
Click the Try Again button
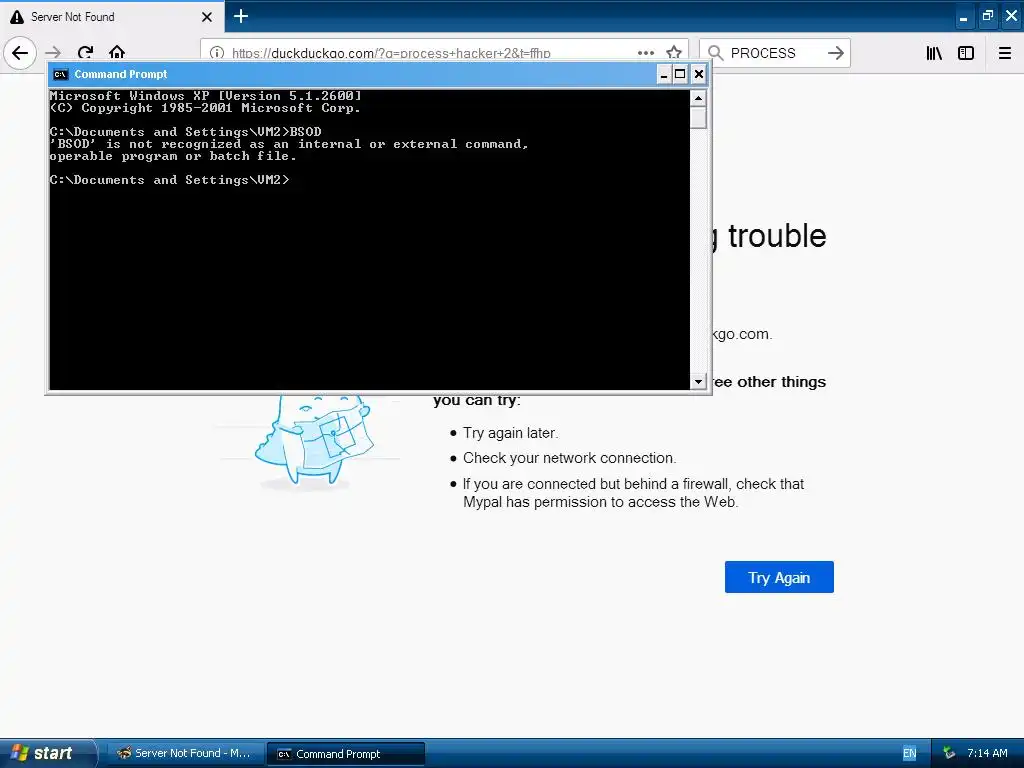[x=779, y=577]
